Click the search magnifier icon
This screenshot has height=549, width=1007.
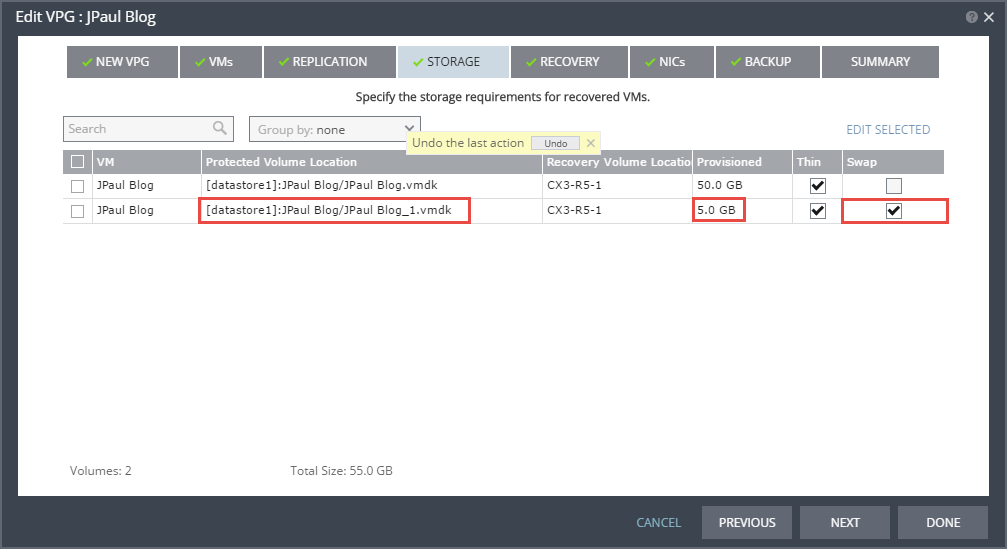(220, 129)
